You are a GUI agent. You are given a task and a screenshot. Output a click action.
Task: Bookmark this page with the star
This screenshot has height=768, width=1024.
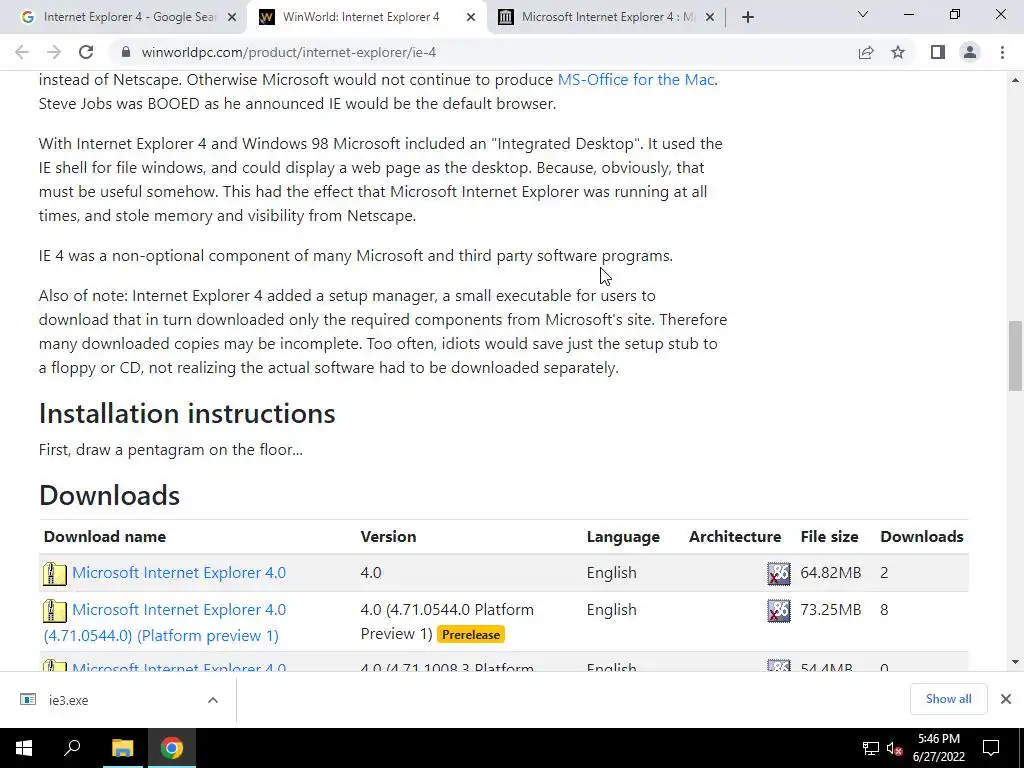tap(898, 52)
